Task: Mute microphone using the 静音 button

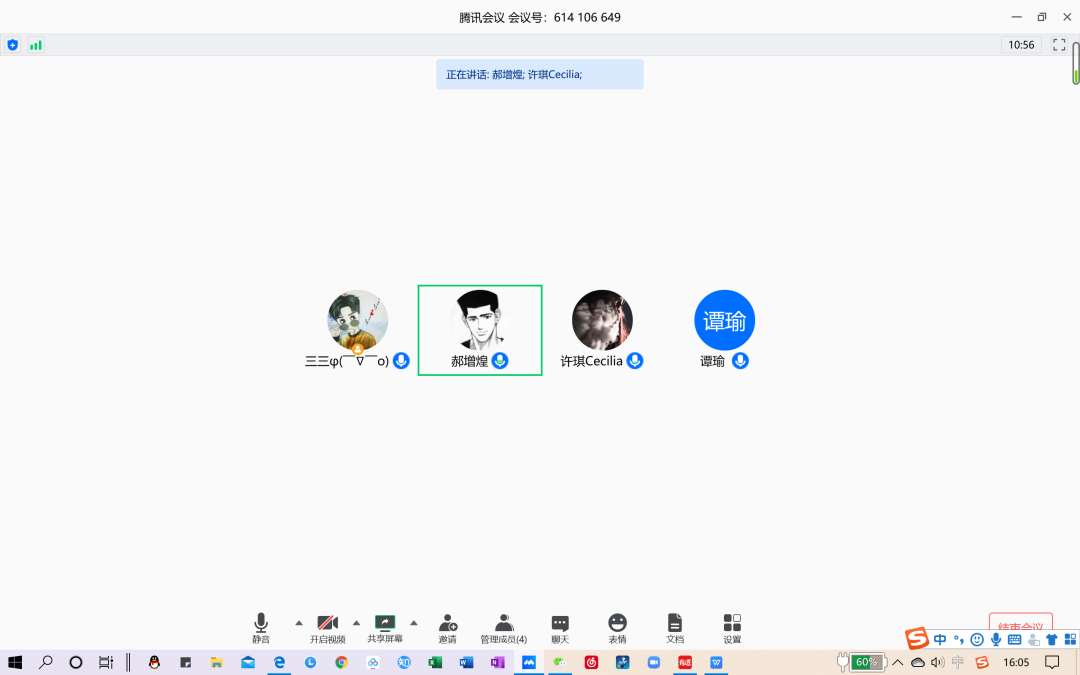Action: (x=261, y=627)
